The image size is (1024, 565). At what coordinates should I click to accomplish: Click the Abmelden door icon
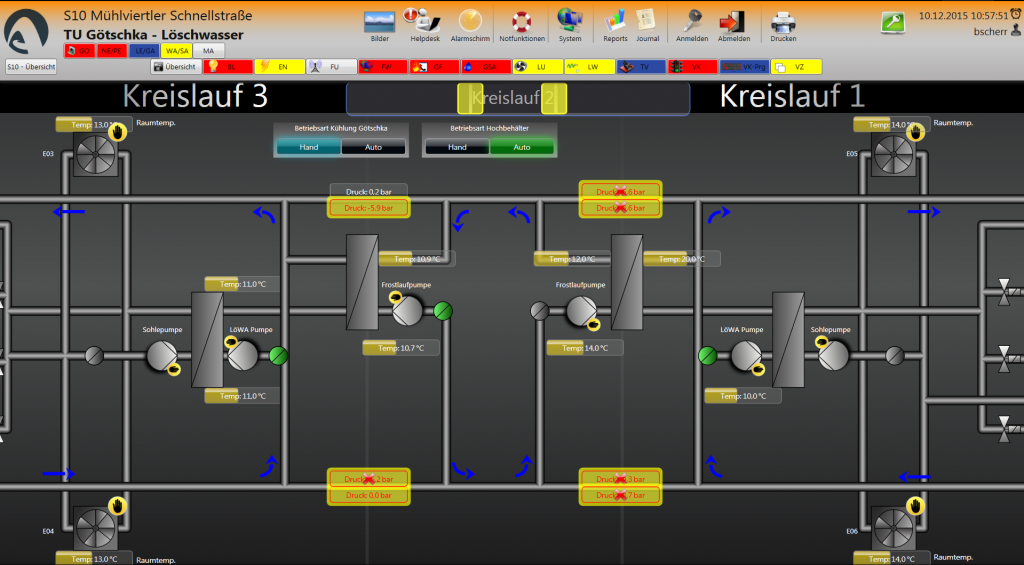point(733,21)
